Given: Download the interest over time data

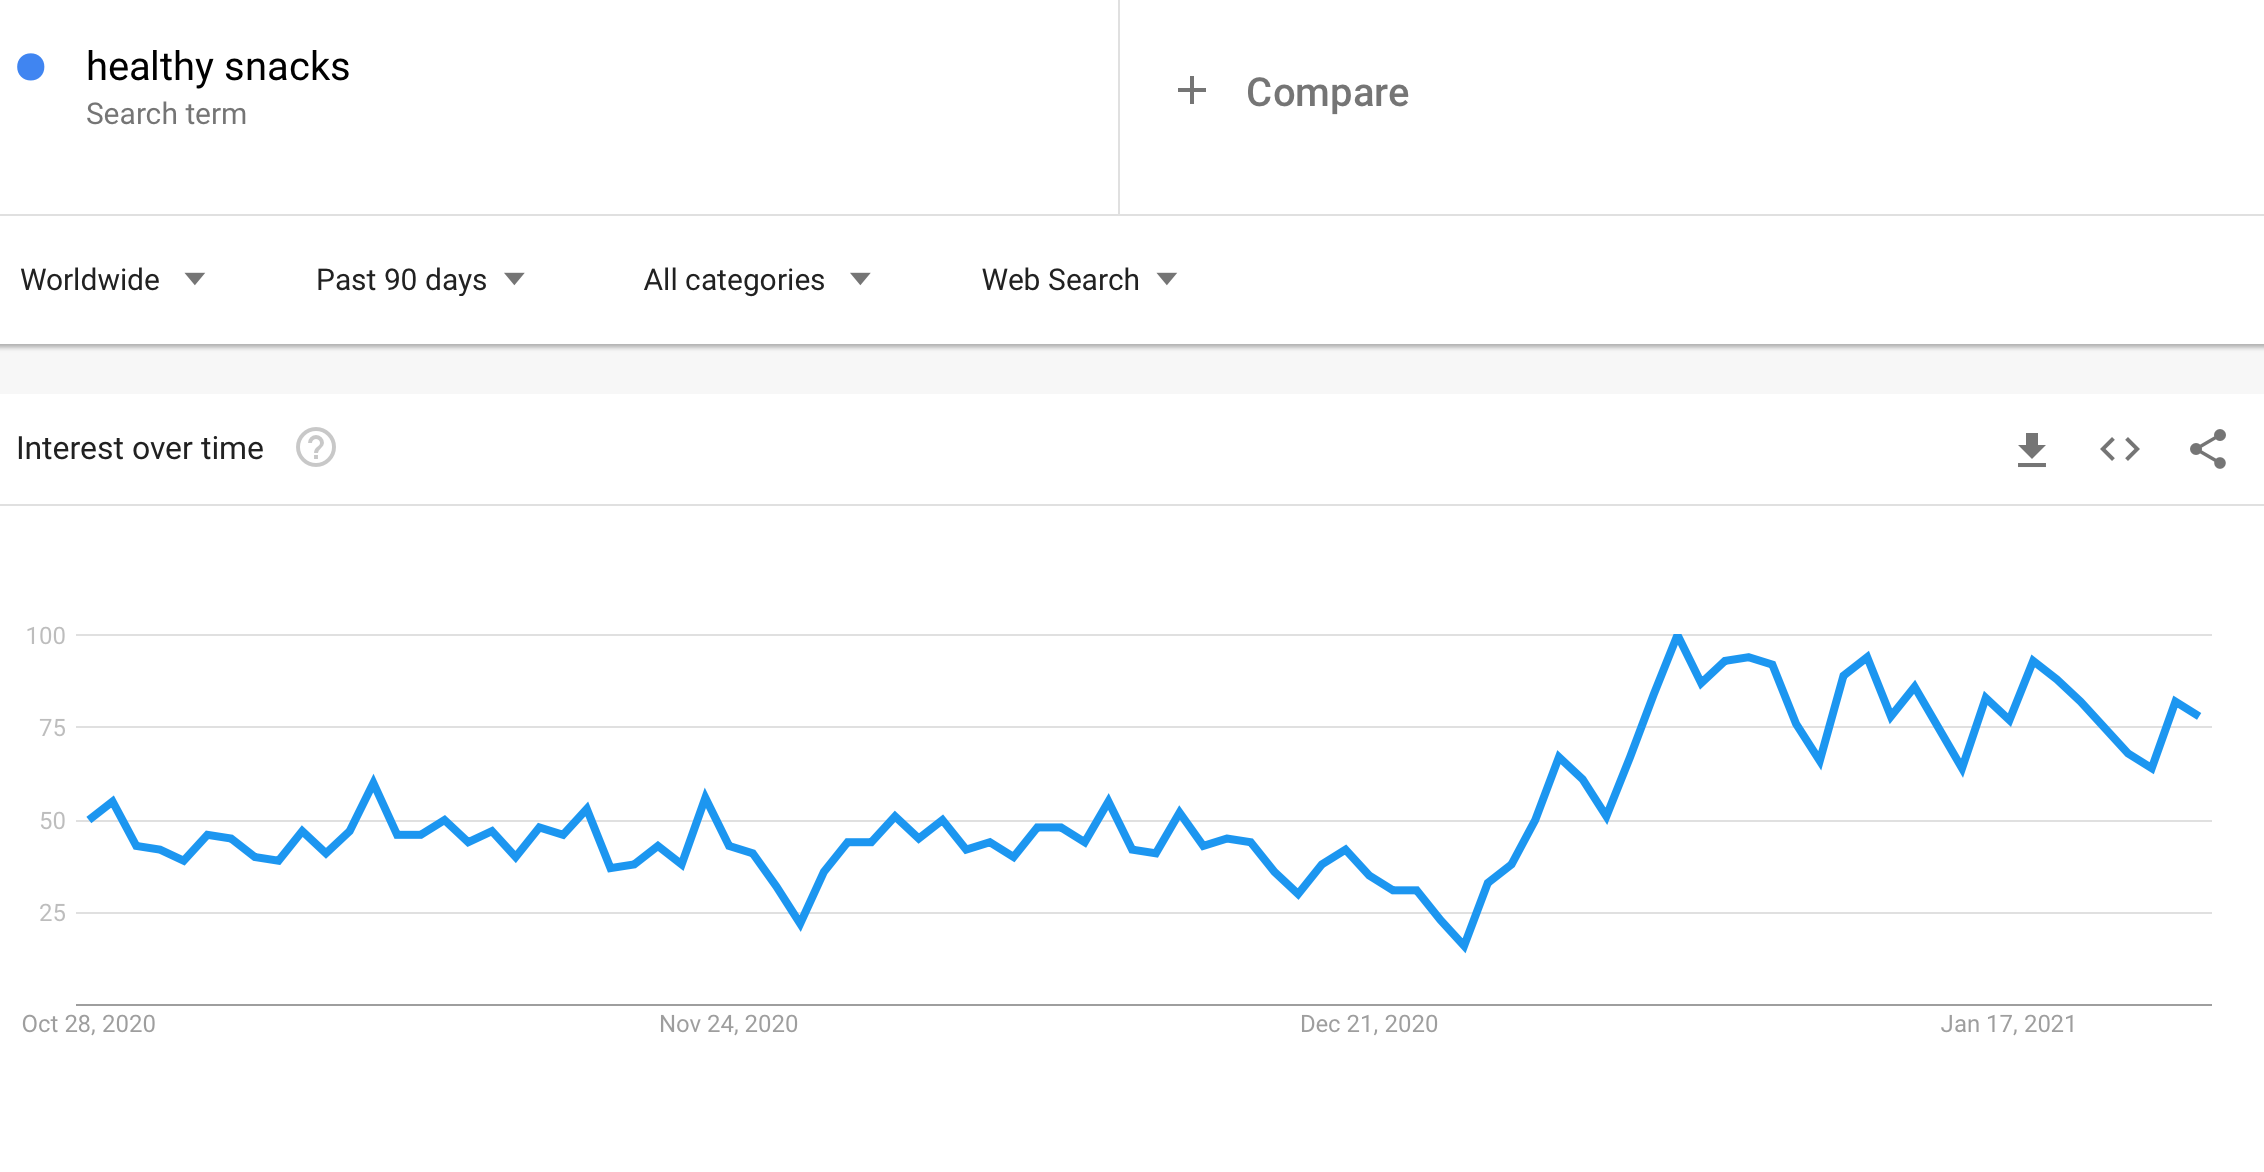Looking at the screenshot, I should pyautogui.click(x=2031, y=449).
